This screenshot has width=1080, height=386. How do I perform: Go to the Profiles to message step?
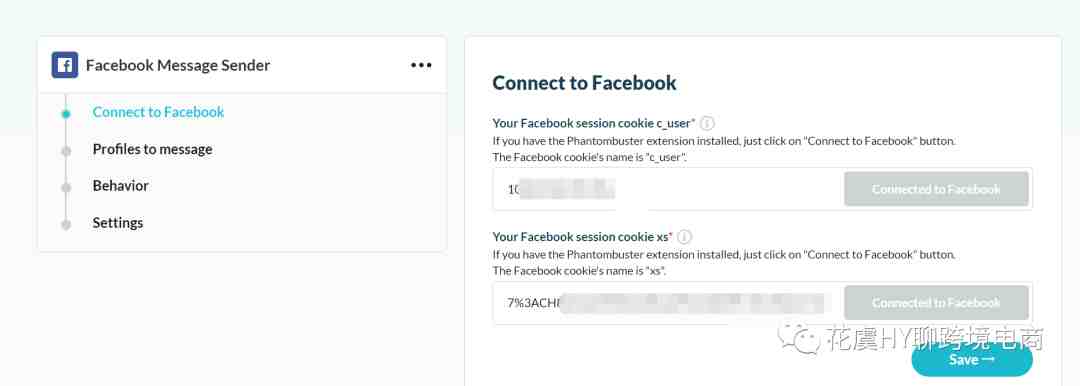152,150
